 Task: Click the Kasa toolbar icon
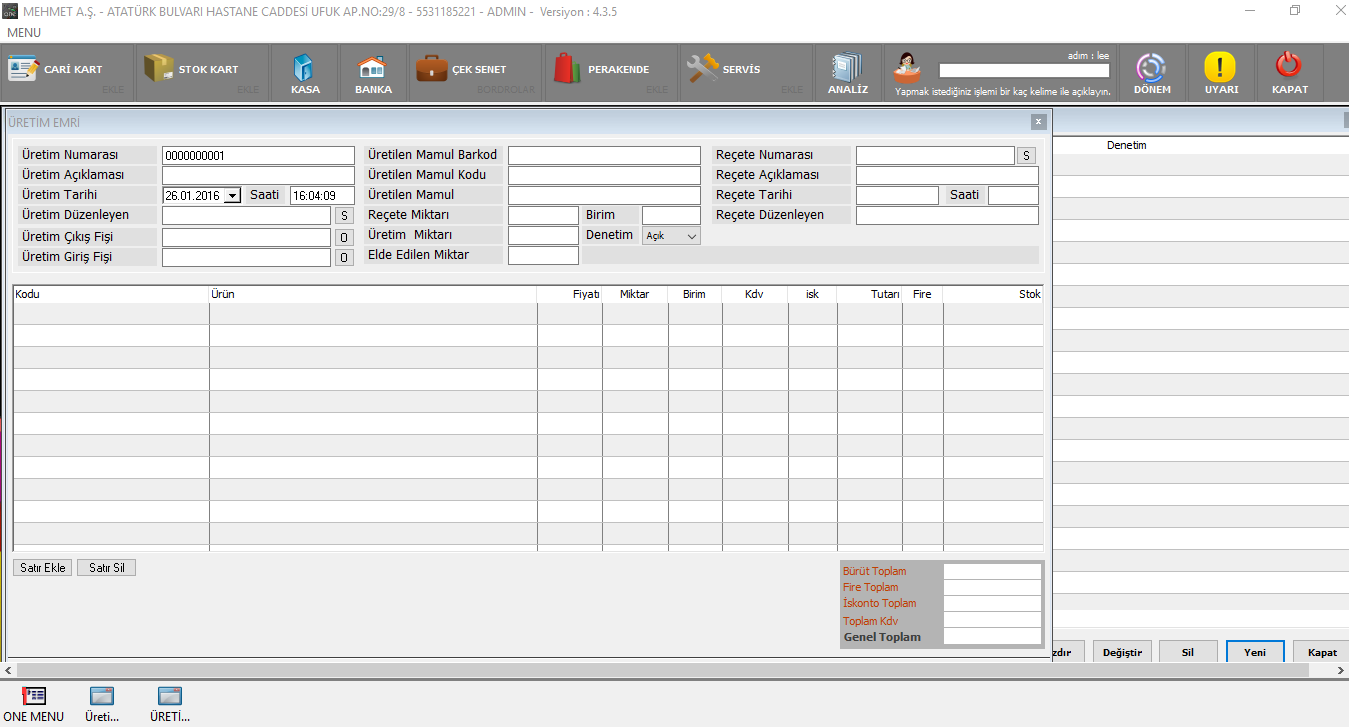pyautogui.click(x=305, y=73)
